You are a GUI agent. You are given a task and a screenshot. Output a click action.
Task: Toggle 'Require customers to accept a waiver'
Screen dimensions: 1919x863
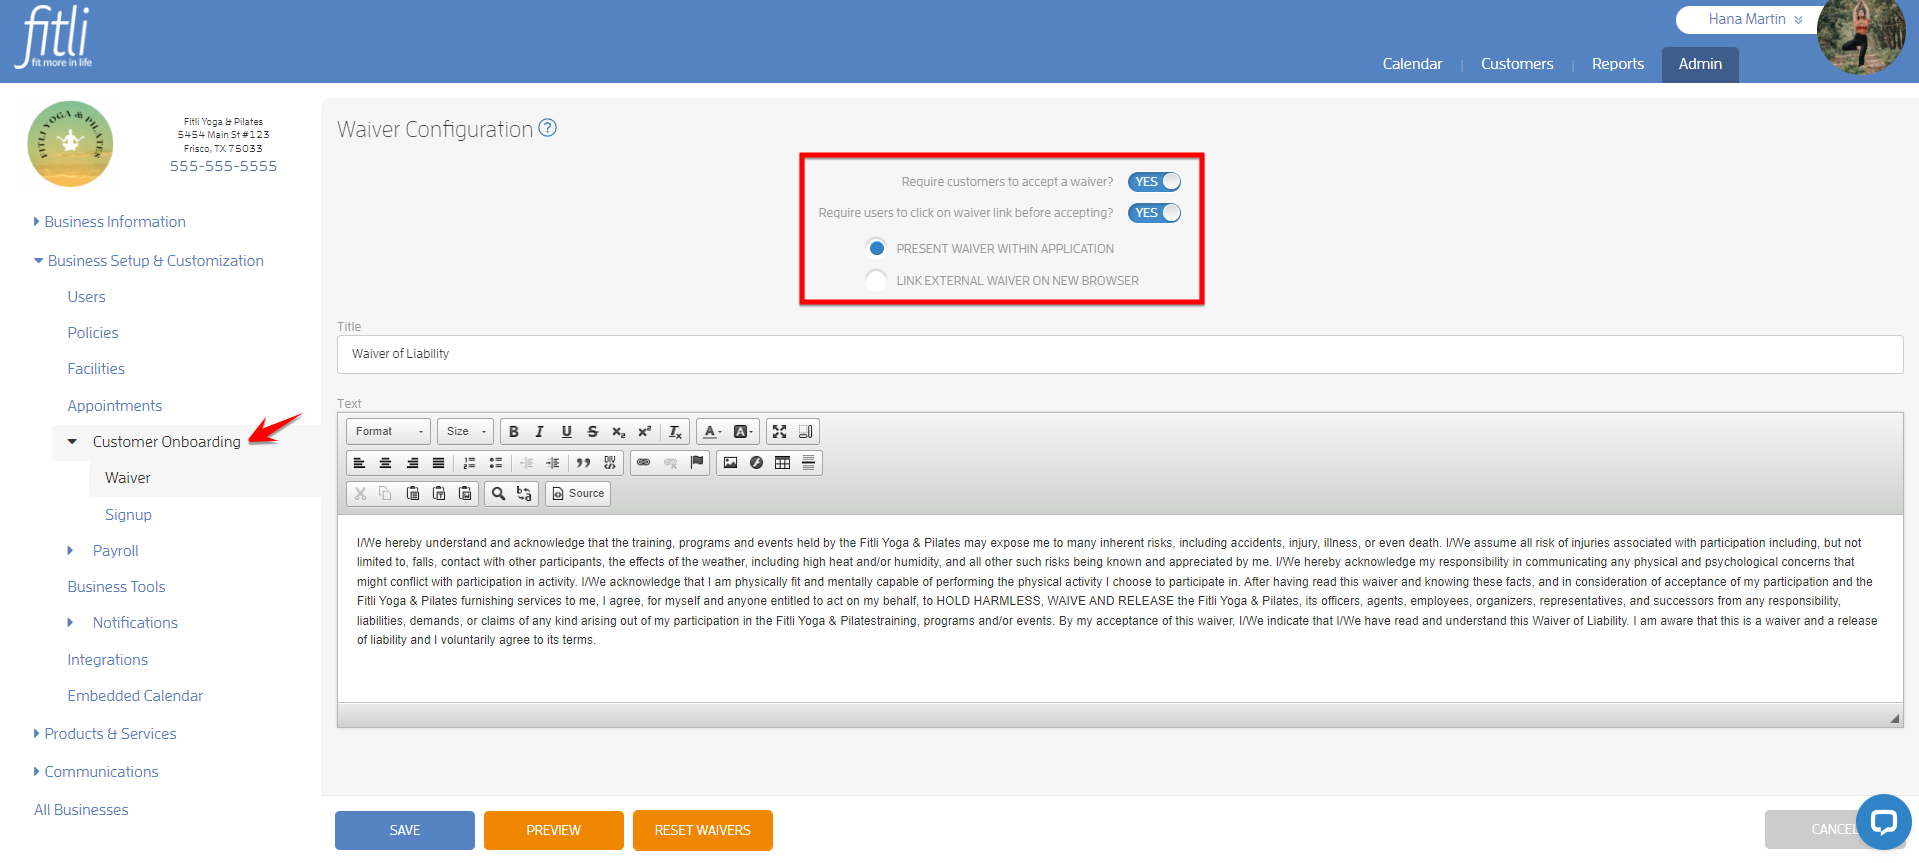click(1154, 182)
